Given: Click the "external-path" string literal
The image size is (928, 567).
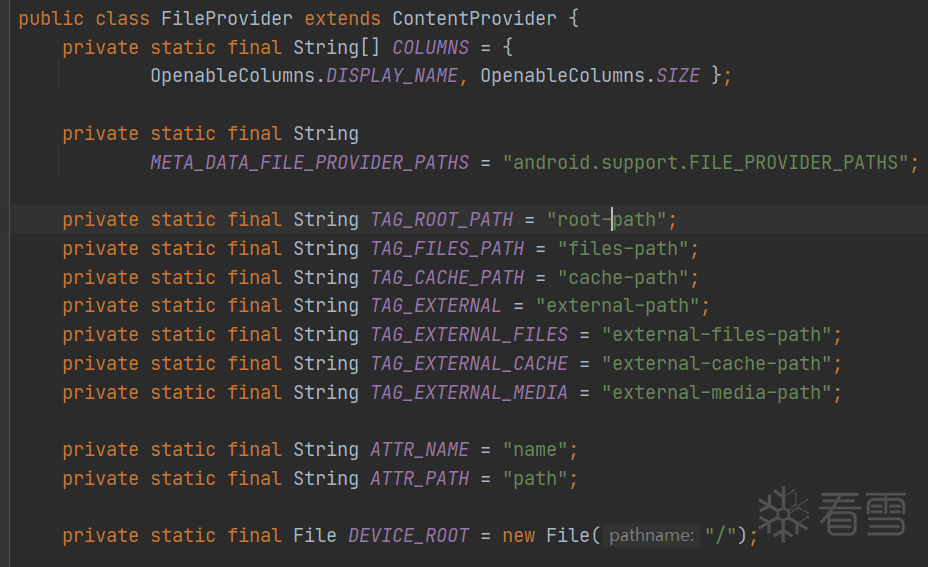Looking at the screenshot, I should (x=616, y=306).
